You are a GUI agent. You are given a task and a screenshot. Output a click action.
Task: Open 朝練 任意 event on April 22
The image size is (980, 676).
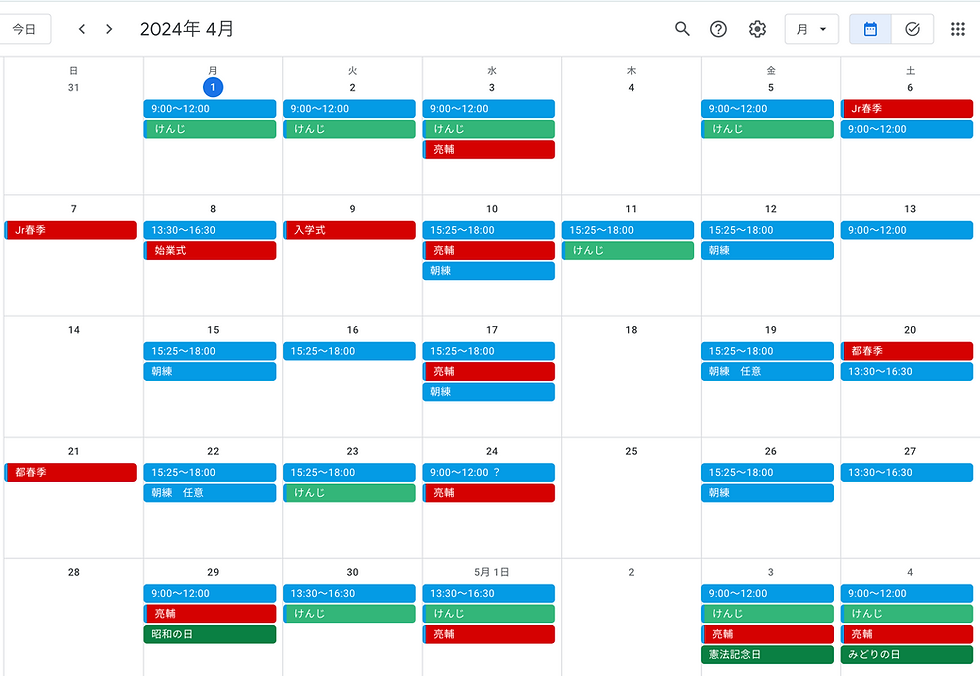[210, 492]
